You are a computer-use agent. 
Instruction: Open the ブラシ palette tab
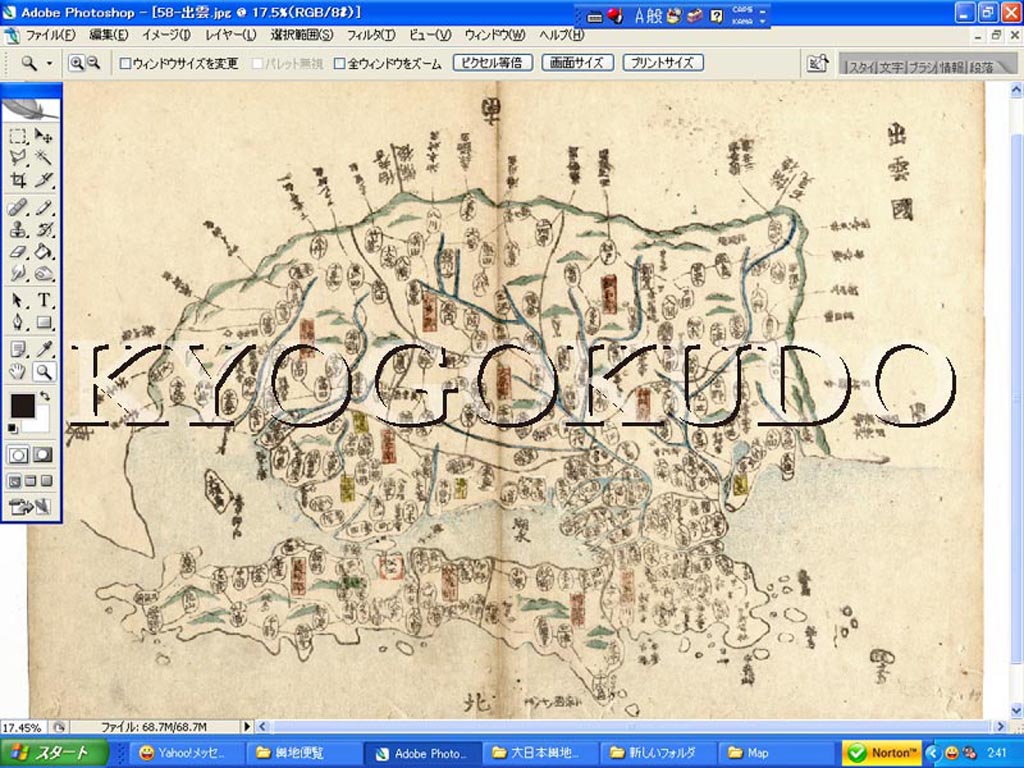click(x=921, y=67)
